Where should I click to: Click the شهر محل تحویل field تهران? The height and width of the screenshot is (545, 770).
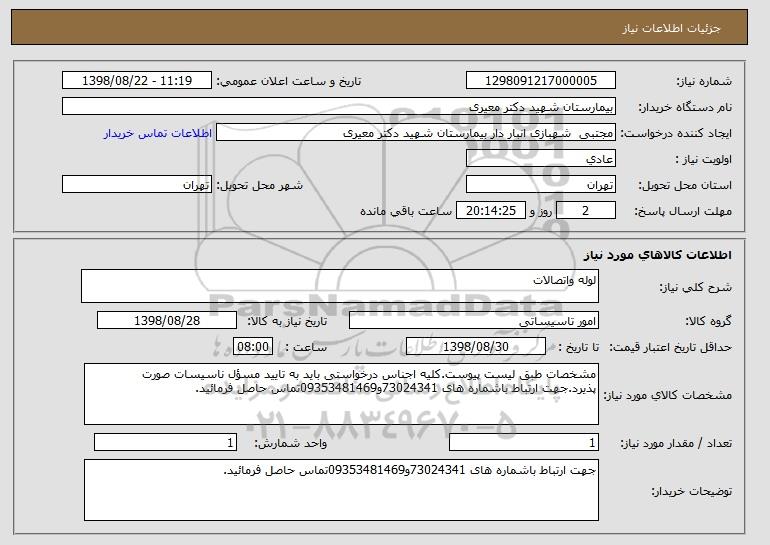[x=137, y=185]
